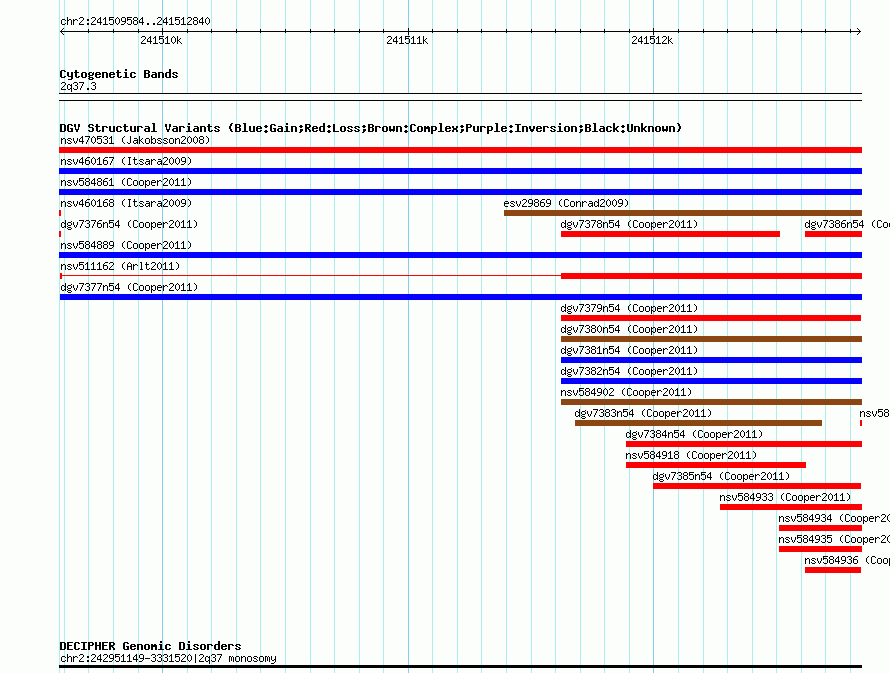Click the 2q37.3 band label

click(78, 86)
